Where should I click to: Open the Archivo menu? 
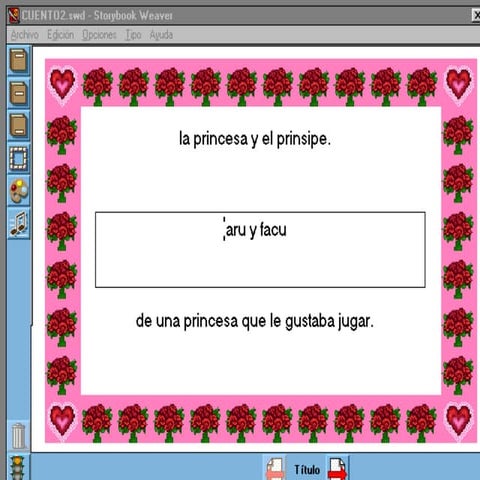click(24, 35)
